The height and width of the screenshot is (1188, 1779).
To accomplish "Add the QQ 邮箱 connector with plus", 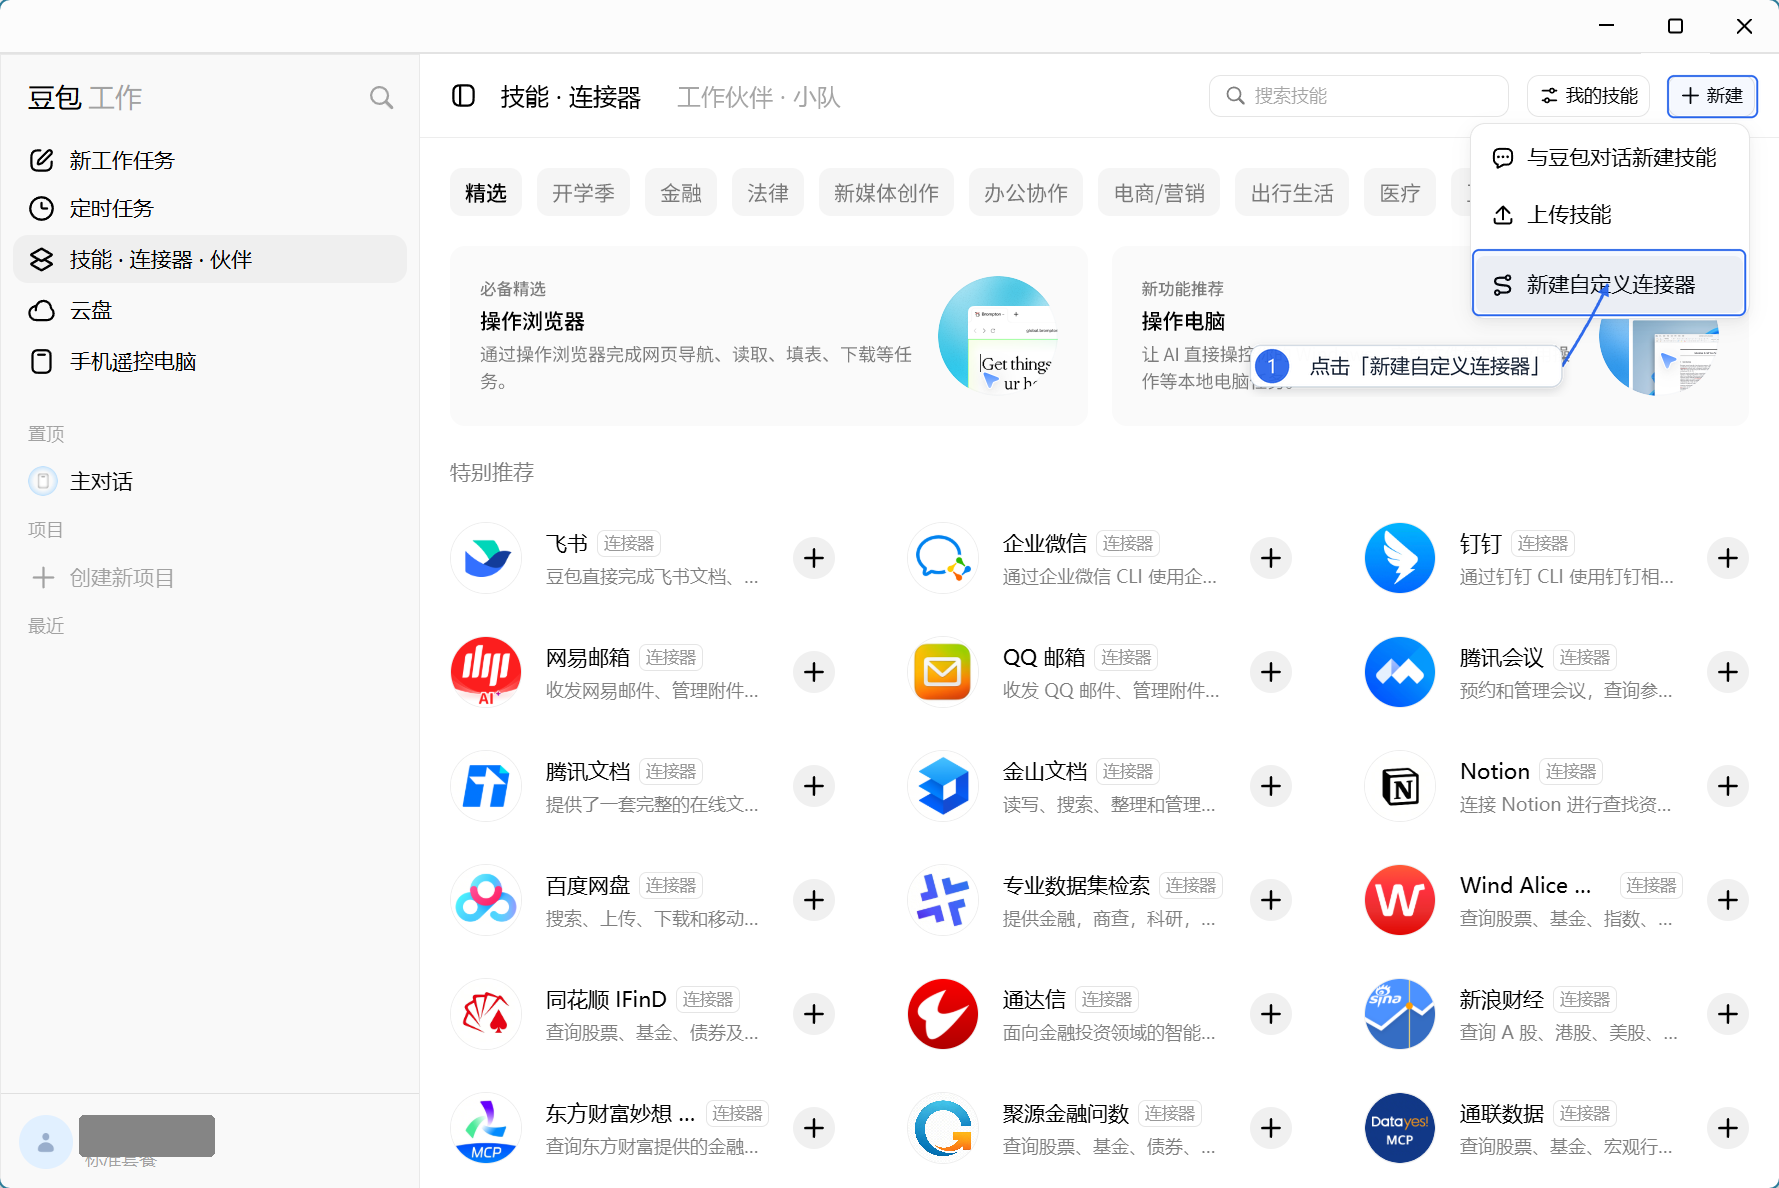I will point(1271,672).
